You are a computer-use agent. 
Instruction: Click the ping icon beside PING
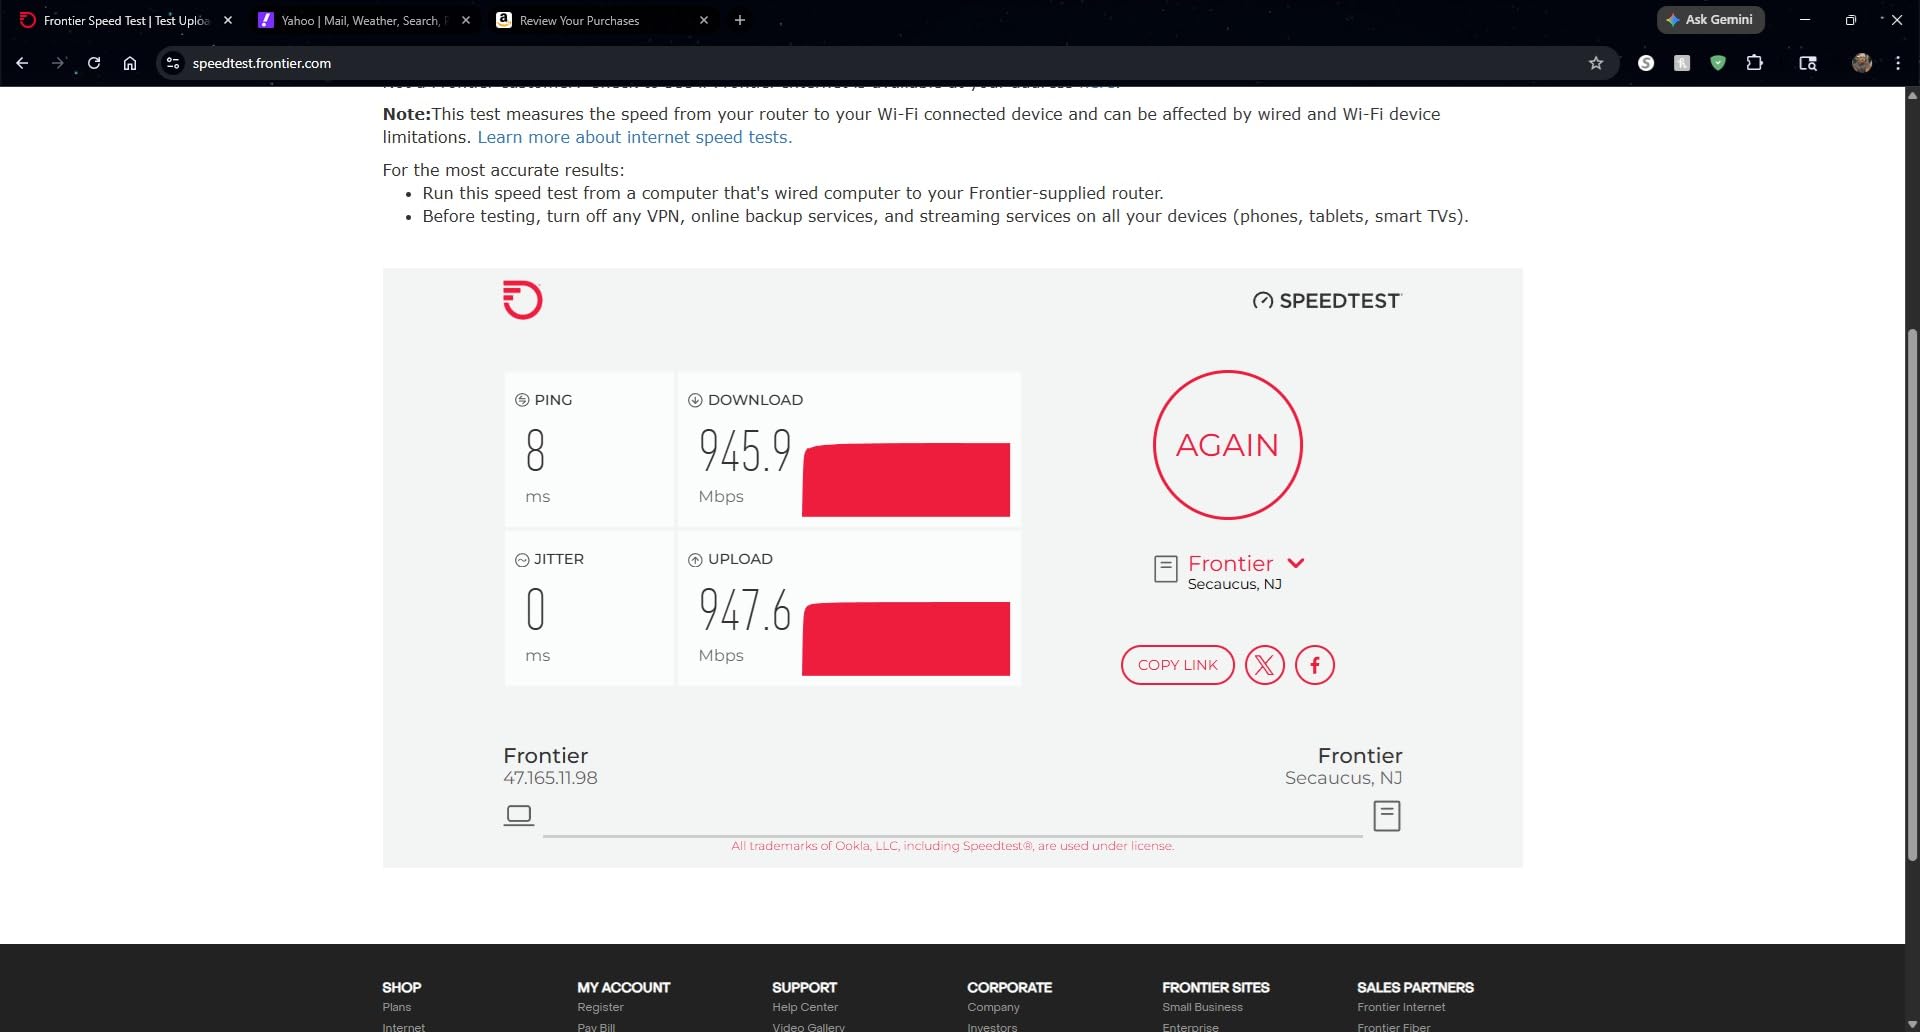pyautogui.click(x=522, y=400)
